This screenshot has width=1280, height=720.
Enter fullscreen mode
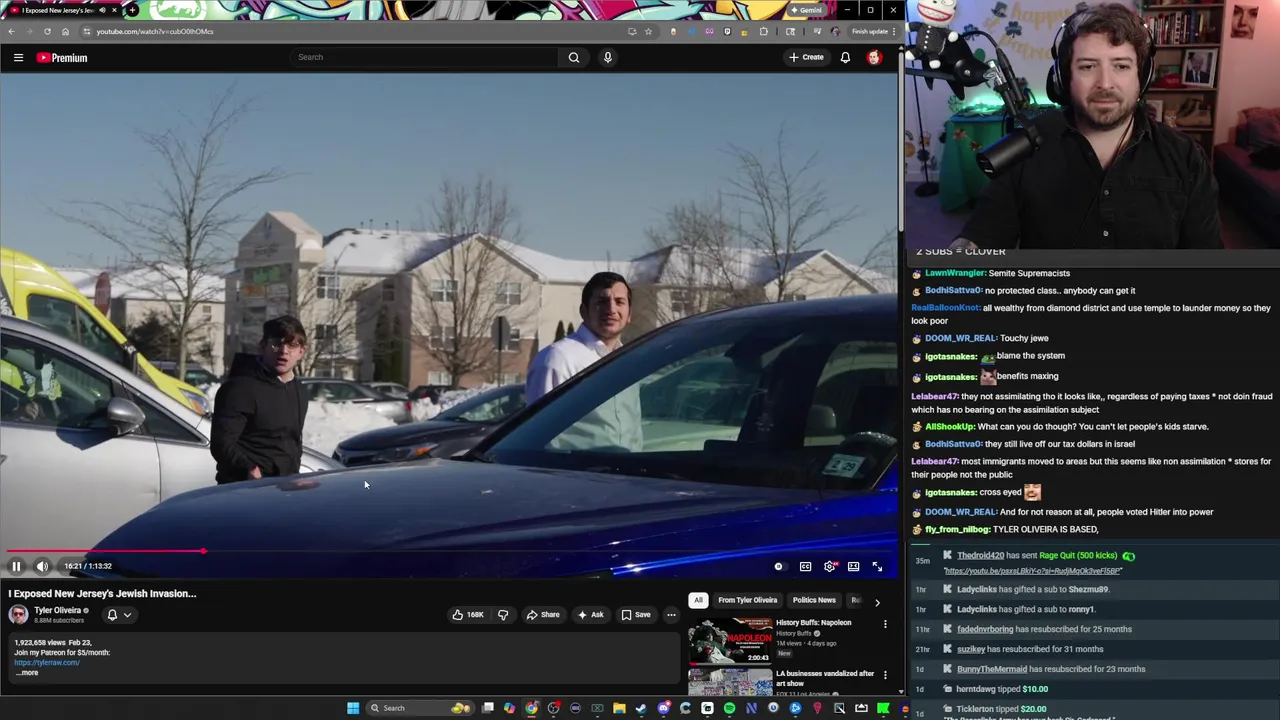[877, 567]
